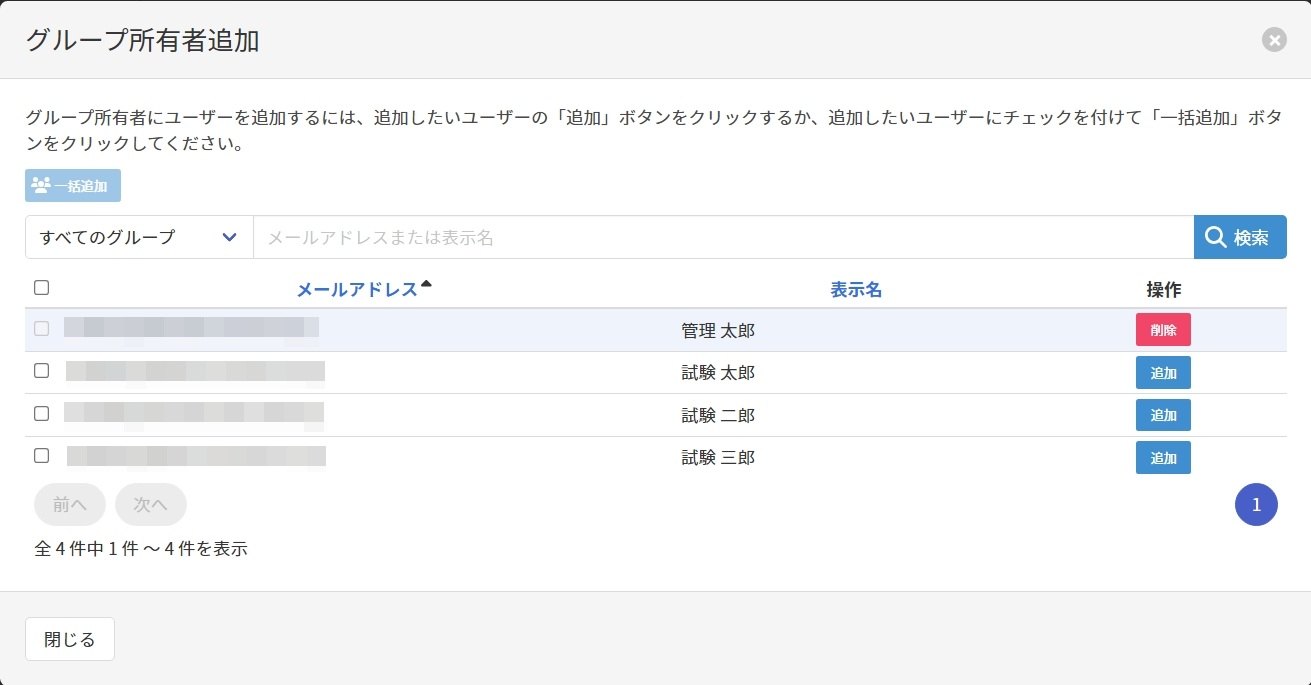Image resolution: width=1311 pixels, height=685 pixels.
Task: Click 追加 for 試験 太郎
Action: click(x=1162, y=373)
